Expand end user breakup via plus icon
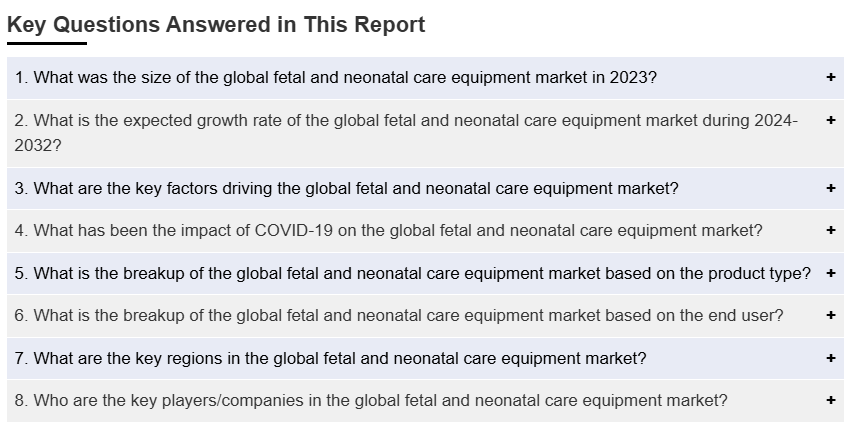 pos(830,315)
